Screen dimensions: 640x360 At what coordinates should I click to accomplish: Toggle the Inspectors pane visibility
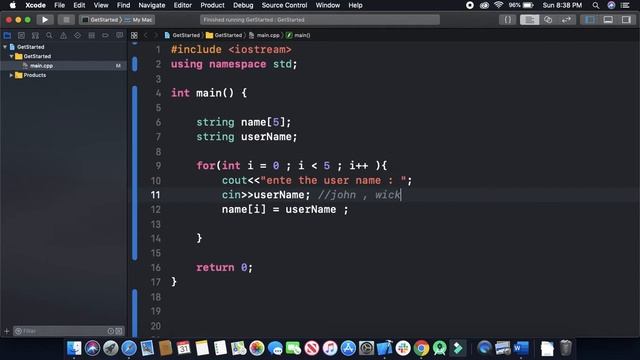[626, 20]
